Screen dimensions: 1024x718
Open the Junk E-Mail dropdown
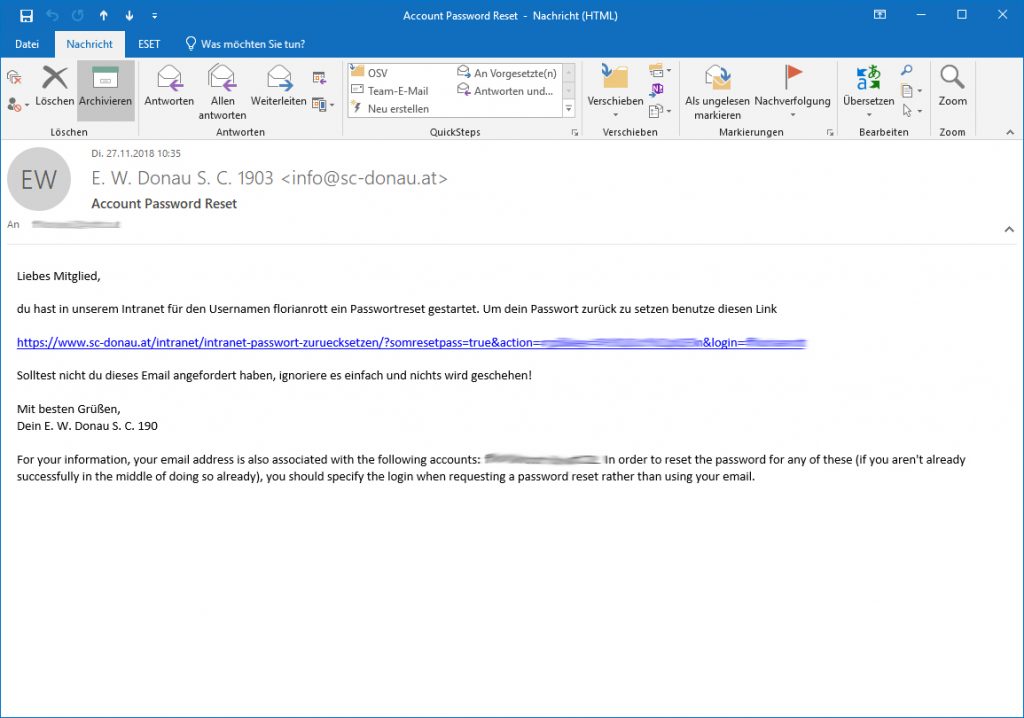tap(18, 105)
